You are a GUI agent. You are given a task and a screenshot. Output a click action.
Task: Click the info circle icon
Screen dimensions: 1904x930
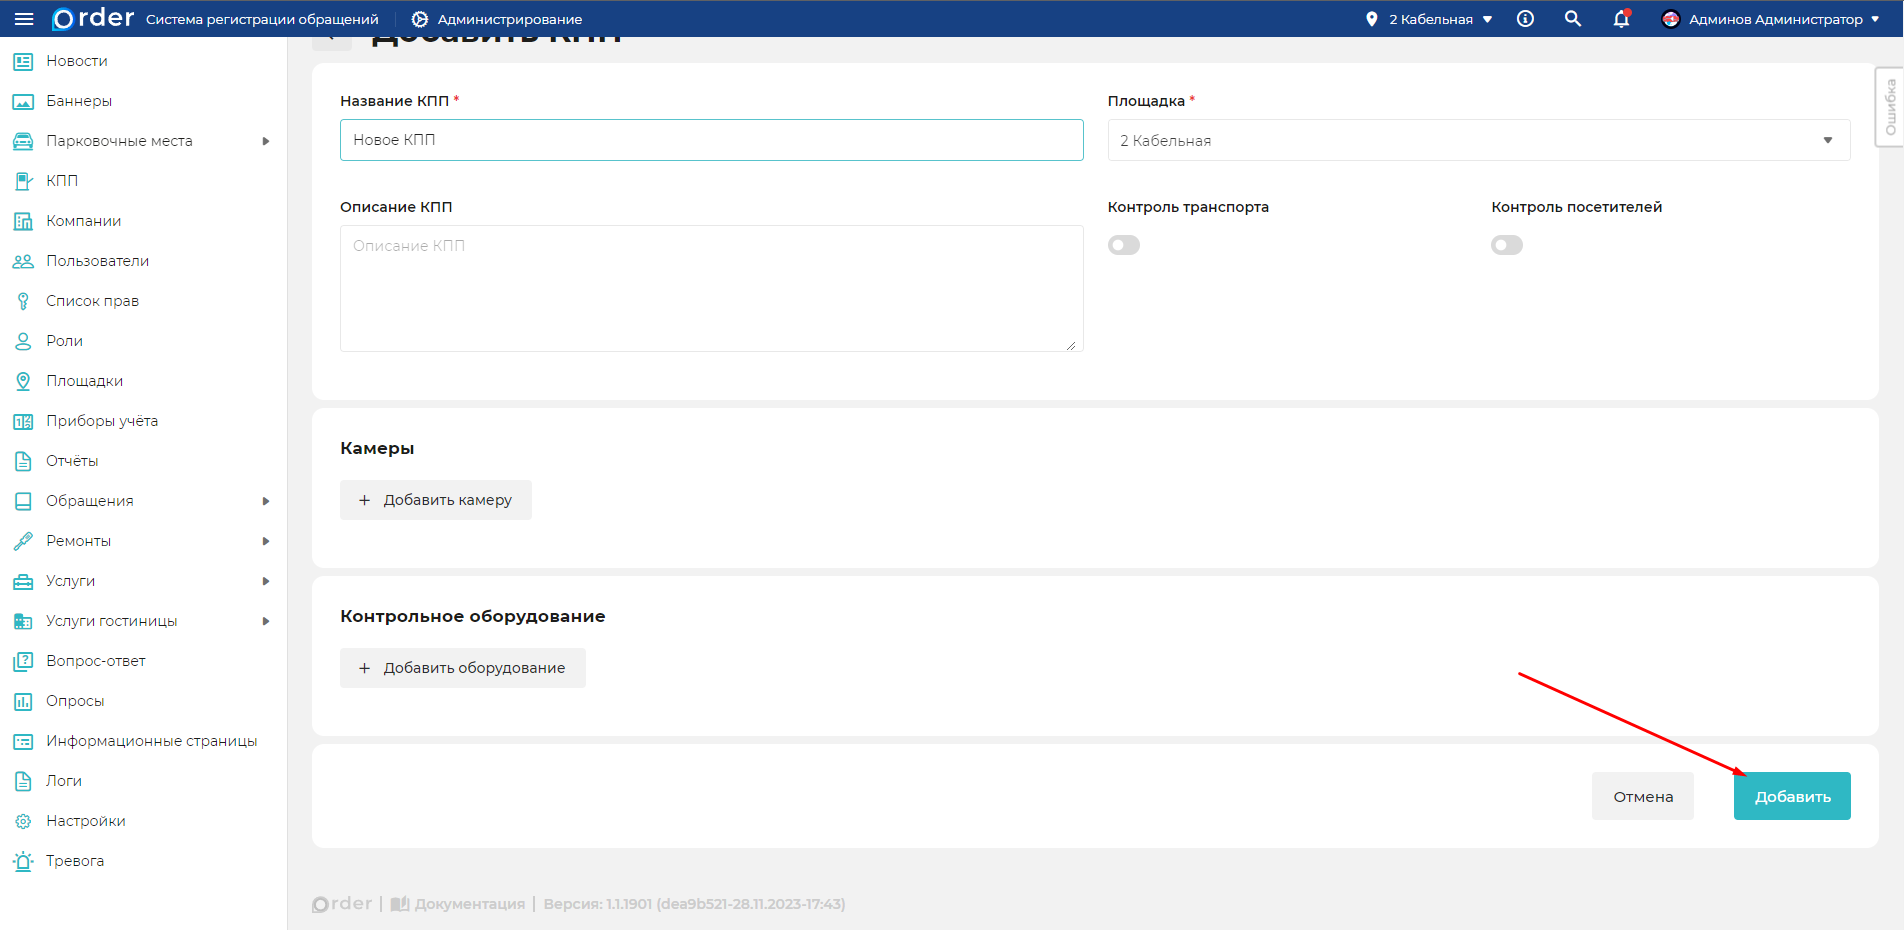point(1525,19)
